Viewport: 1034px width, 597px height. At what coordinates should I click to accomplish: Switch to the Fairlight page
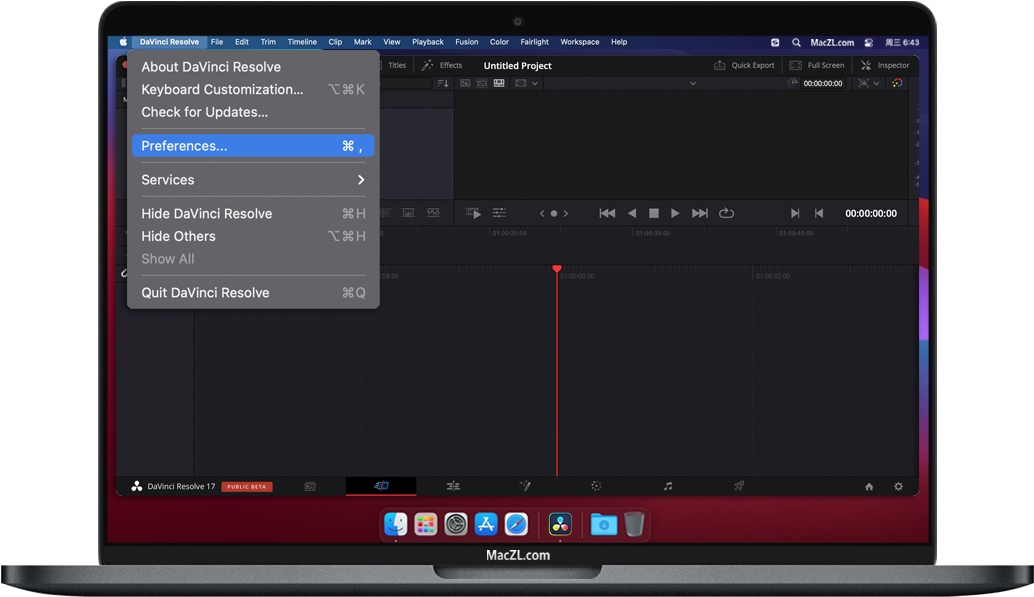point(668,486)
